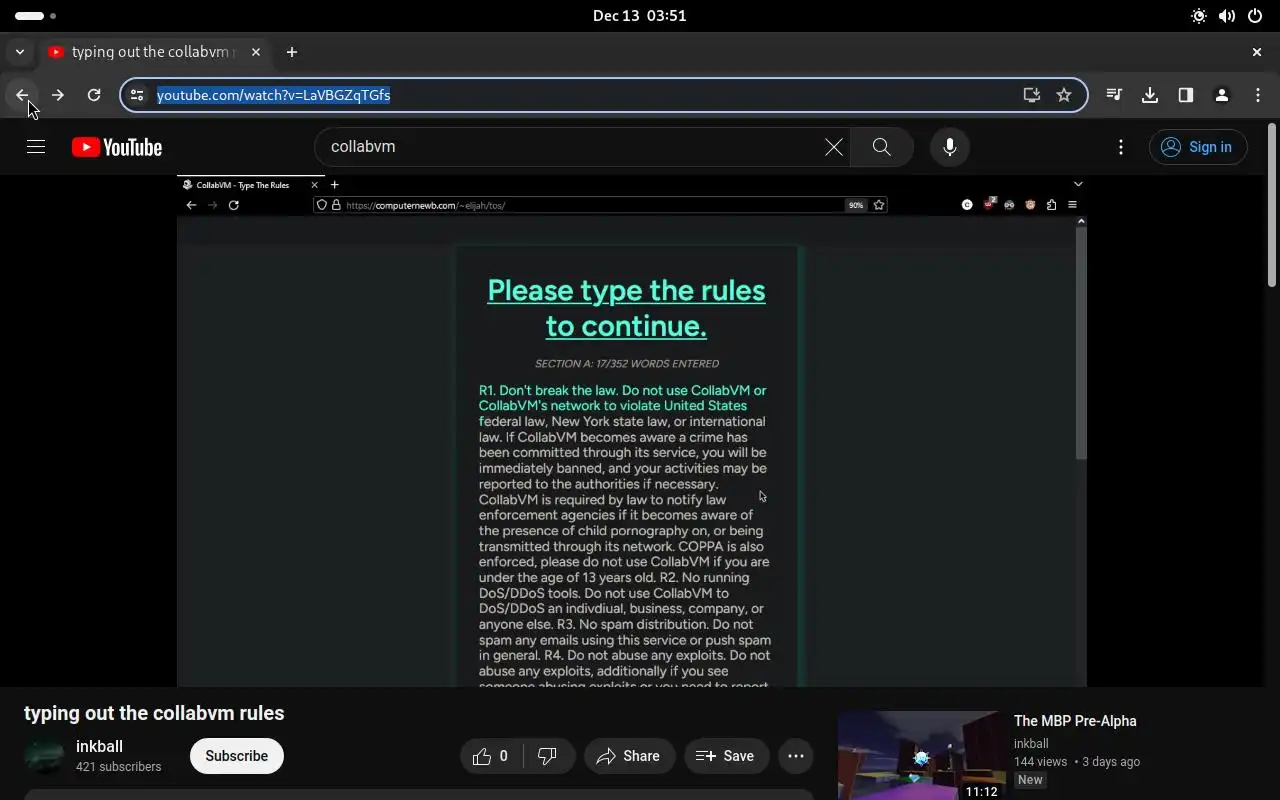Open system power menu icon
The height and width of the screenshot is (800, 1280).
pyautogui.click(x=1255, y=16)
